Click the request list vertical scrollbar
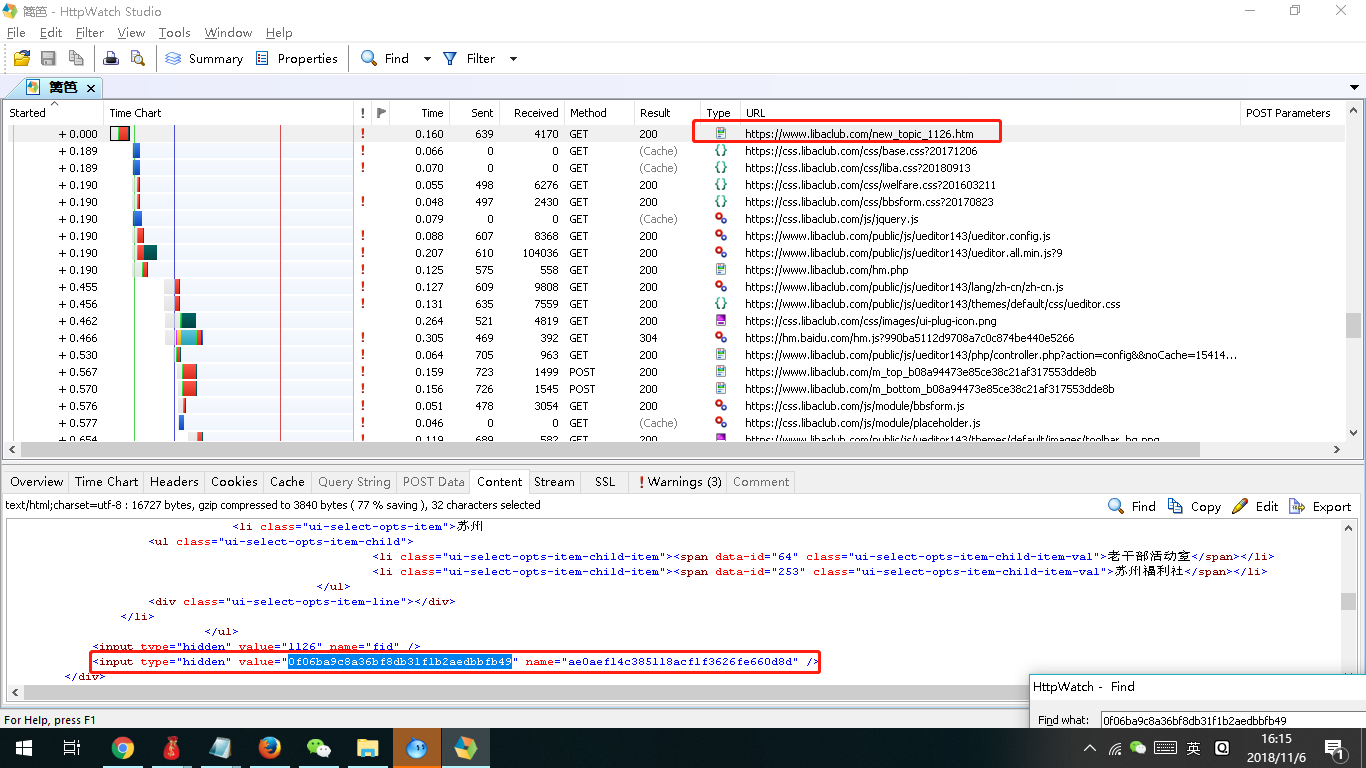The width and height of the screenshot is (1366, 768). 1353,325
